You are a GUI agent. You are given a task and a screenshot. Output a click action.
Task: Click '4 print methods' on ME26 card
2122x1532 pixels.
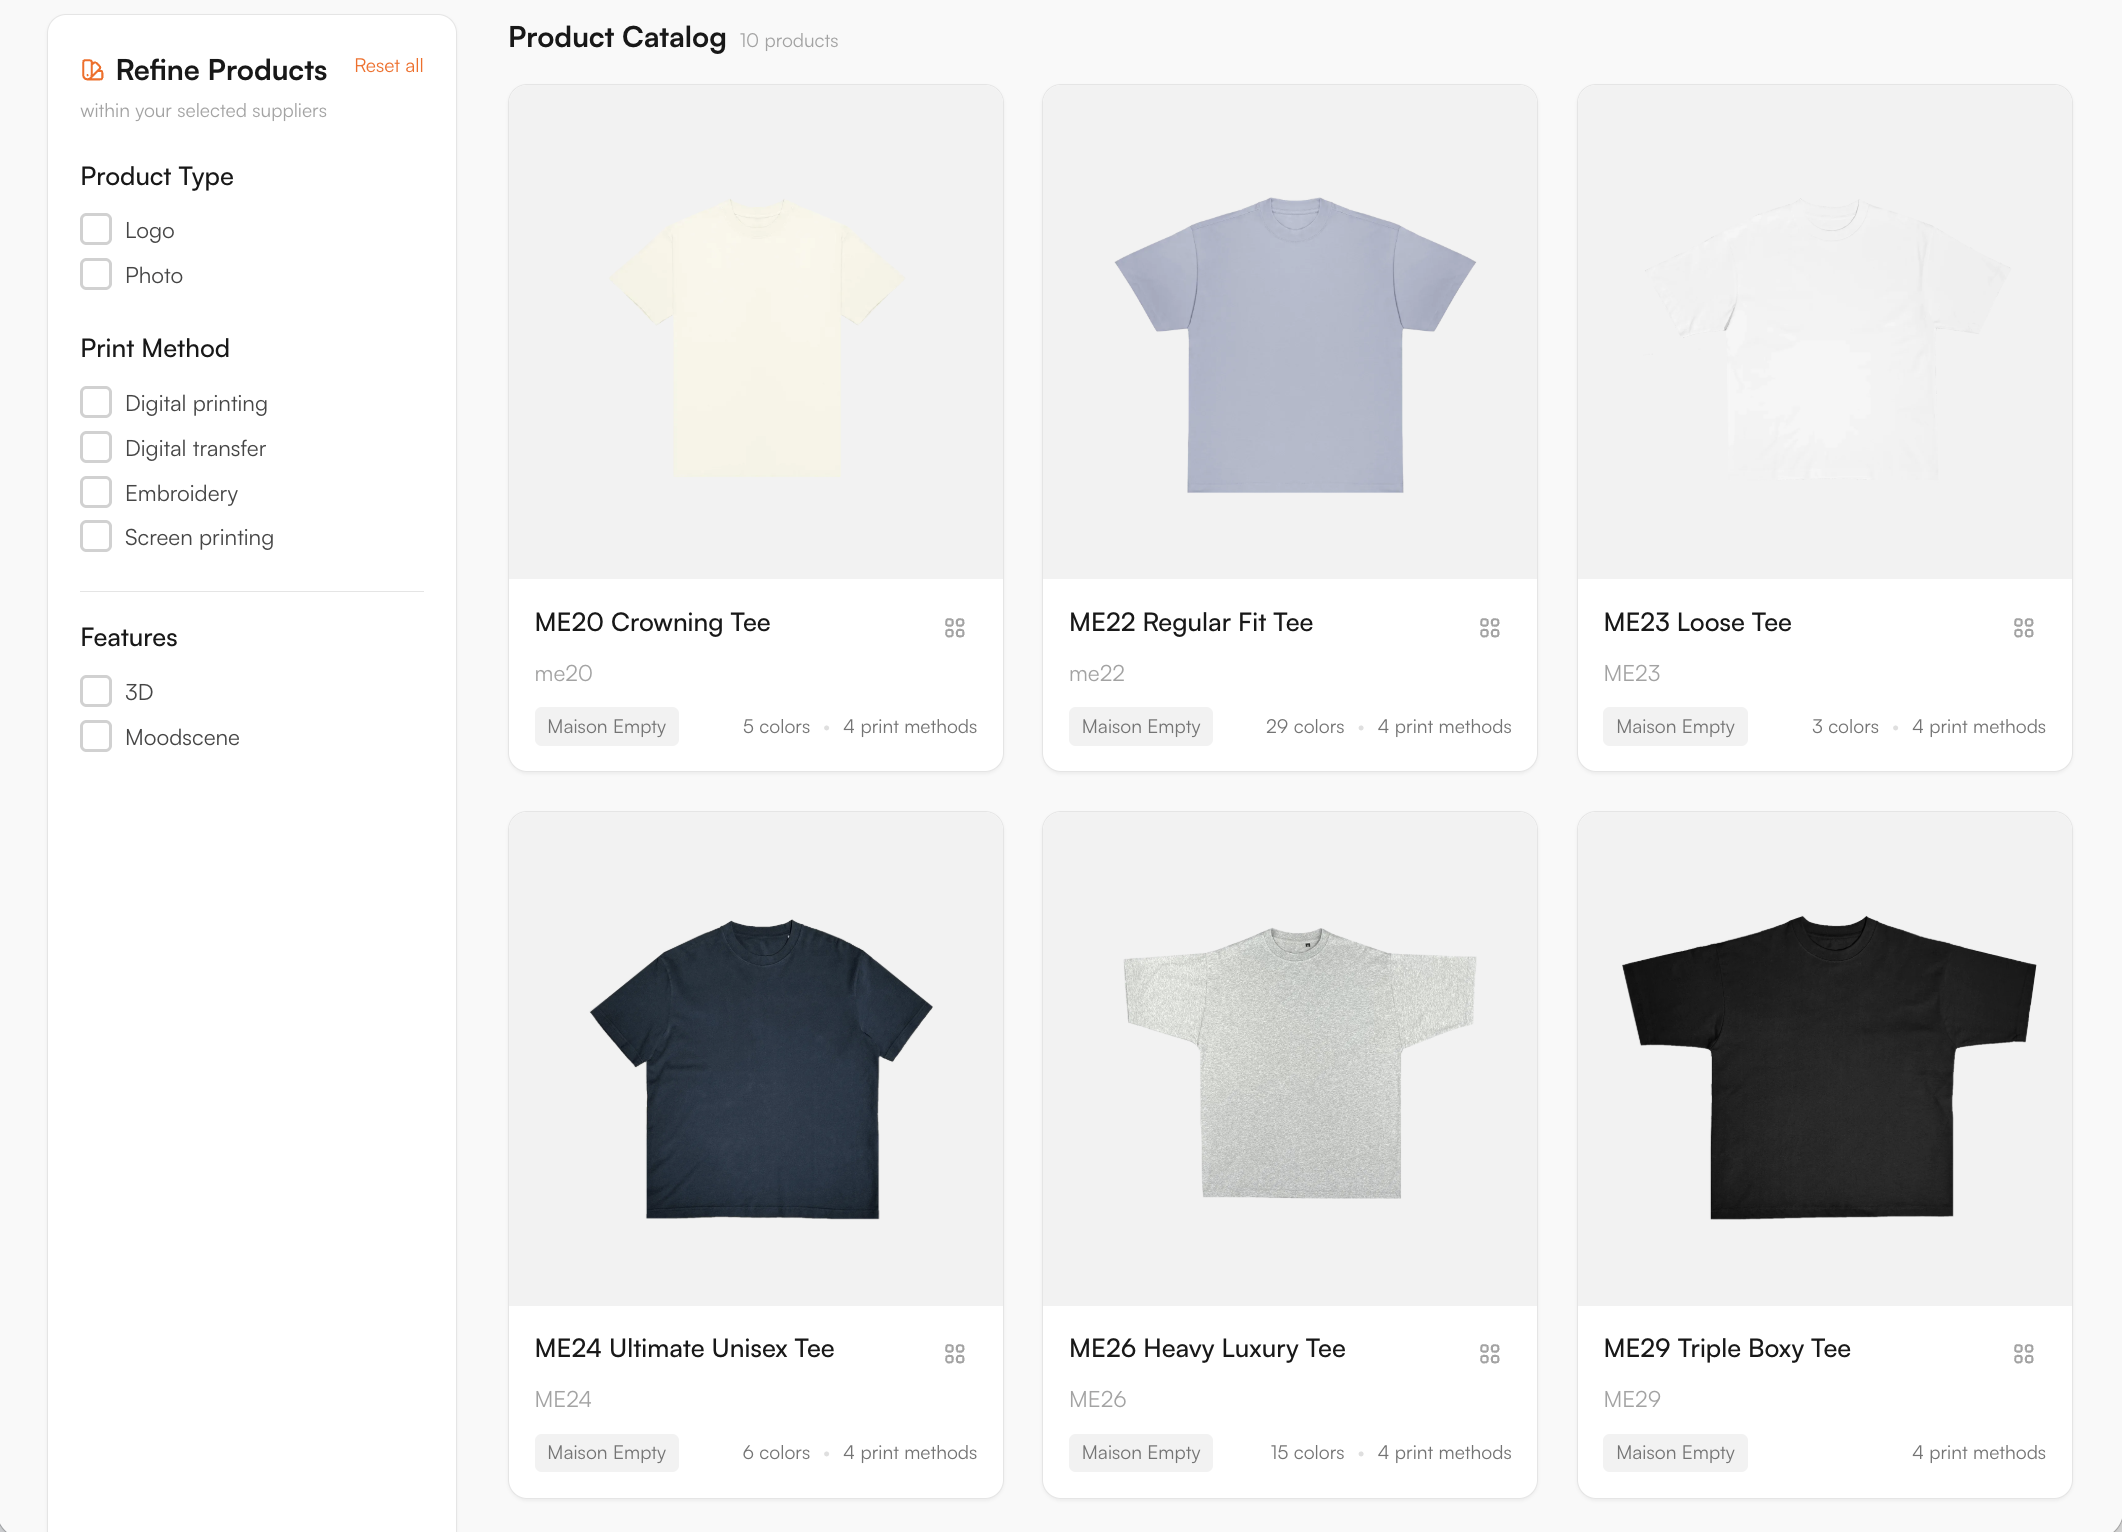click(1444, 1453)
